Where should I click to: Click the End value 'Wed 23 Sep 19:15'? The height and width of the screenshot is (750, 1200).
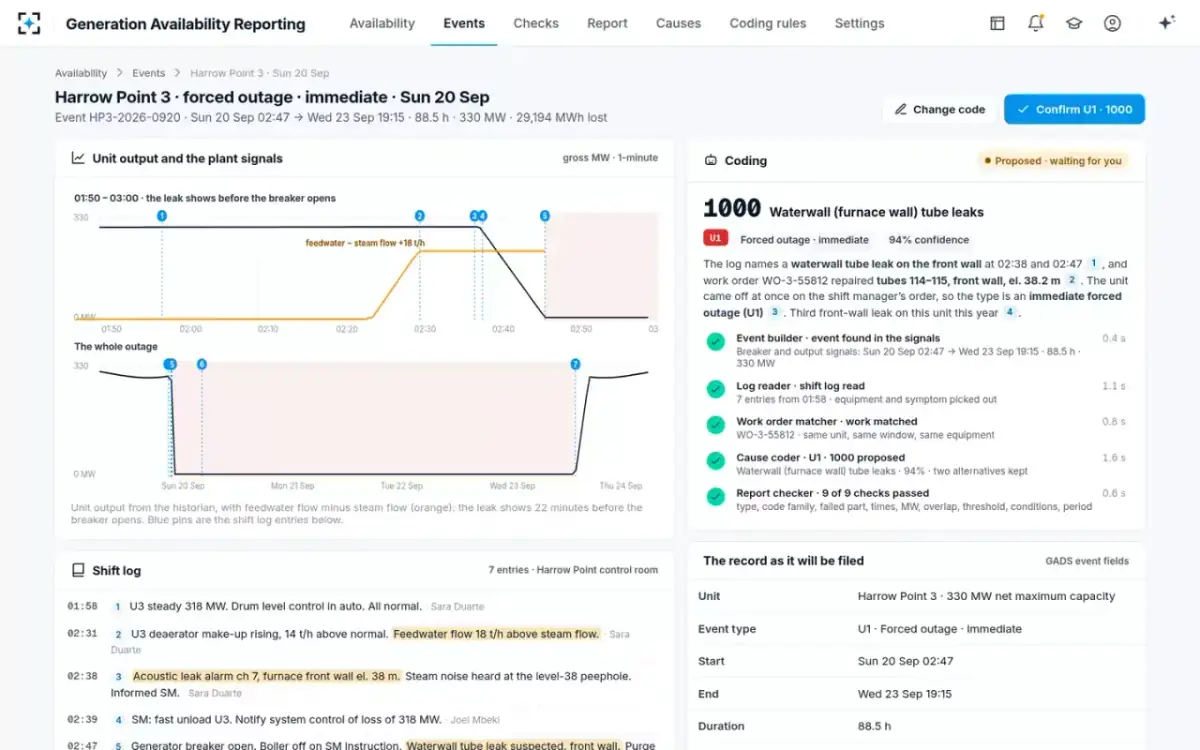(905, 694)
